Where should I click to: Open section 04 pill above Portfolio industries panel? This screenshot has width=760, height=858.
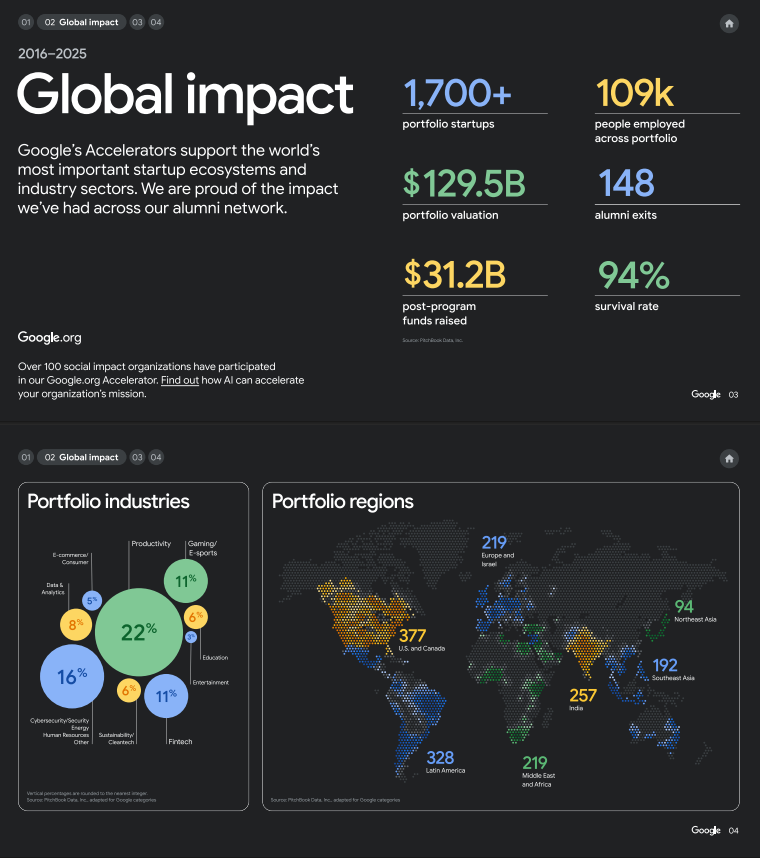(156, 457)
